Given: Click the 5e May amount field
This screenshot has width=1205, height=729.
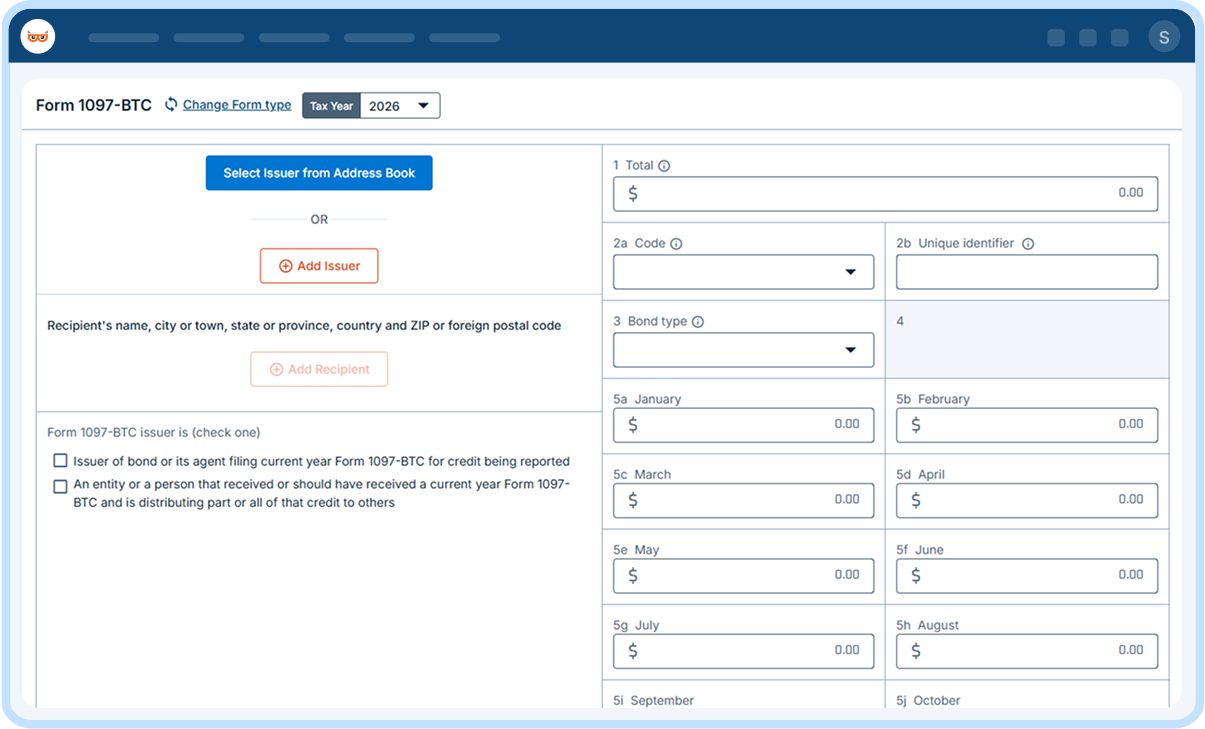Looking at the screenshot, I should [x=743, y=575].
